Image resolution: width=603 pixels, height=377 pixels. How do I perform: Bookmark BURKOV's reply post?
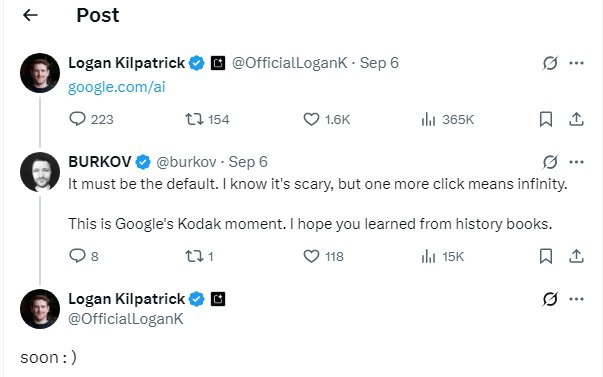[546, 256]
